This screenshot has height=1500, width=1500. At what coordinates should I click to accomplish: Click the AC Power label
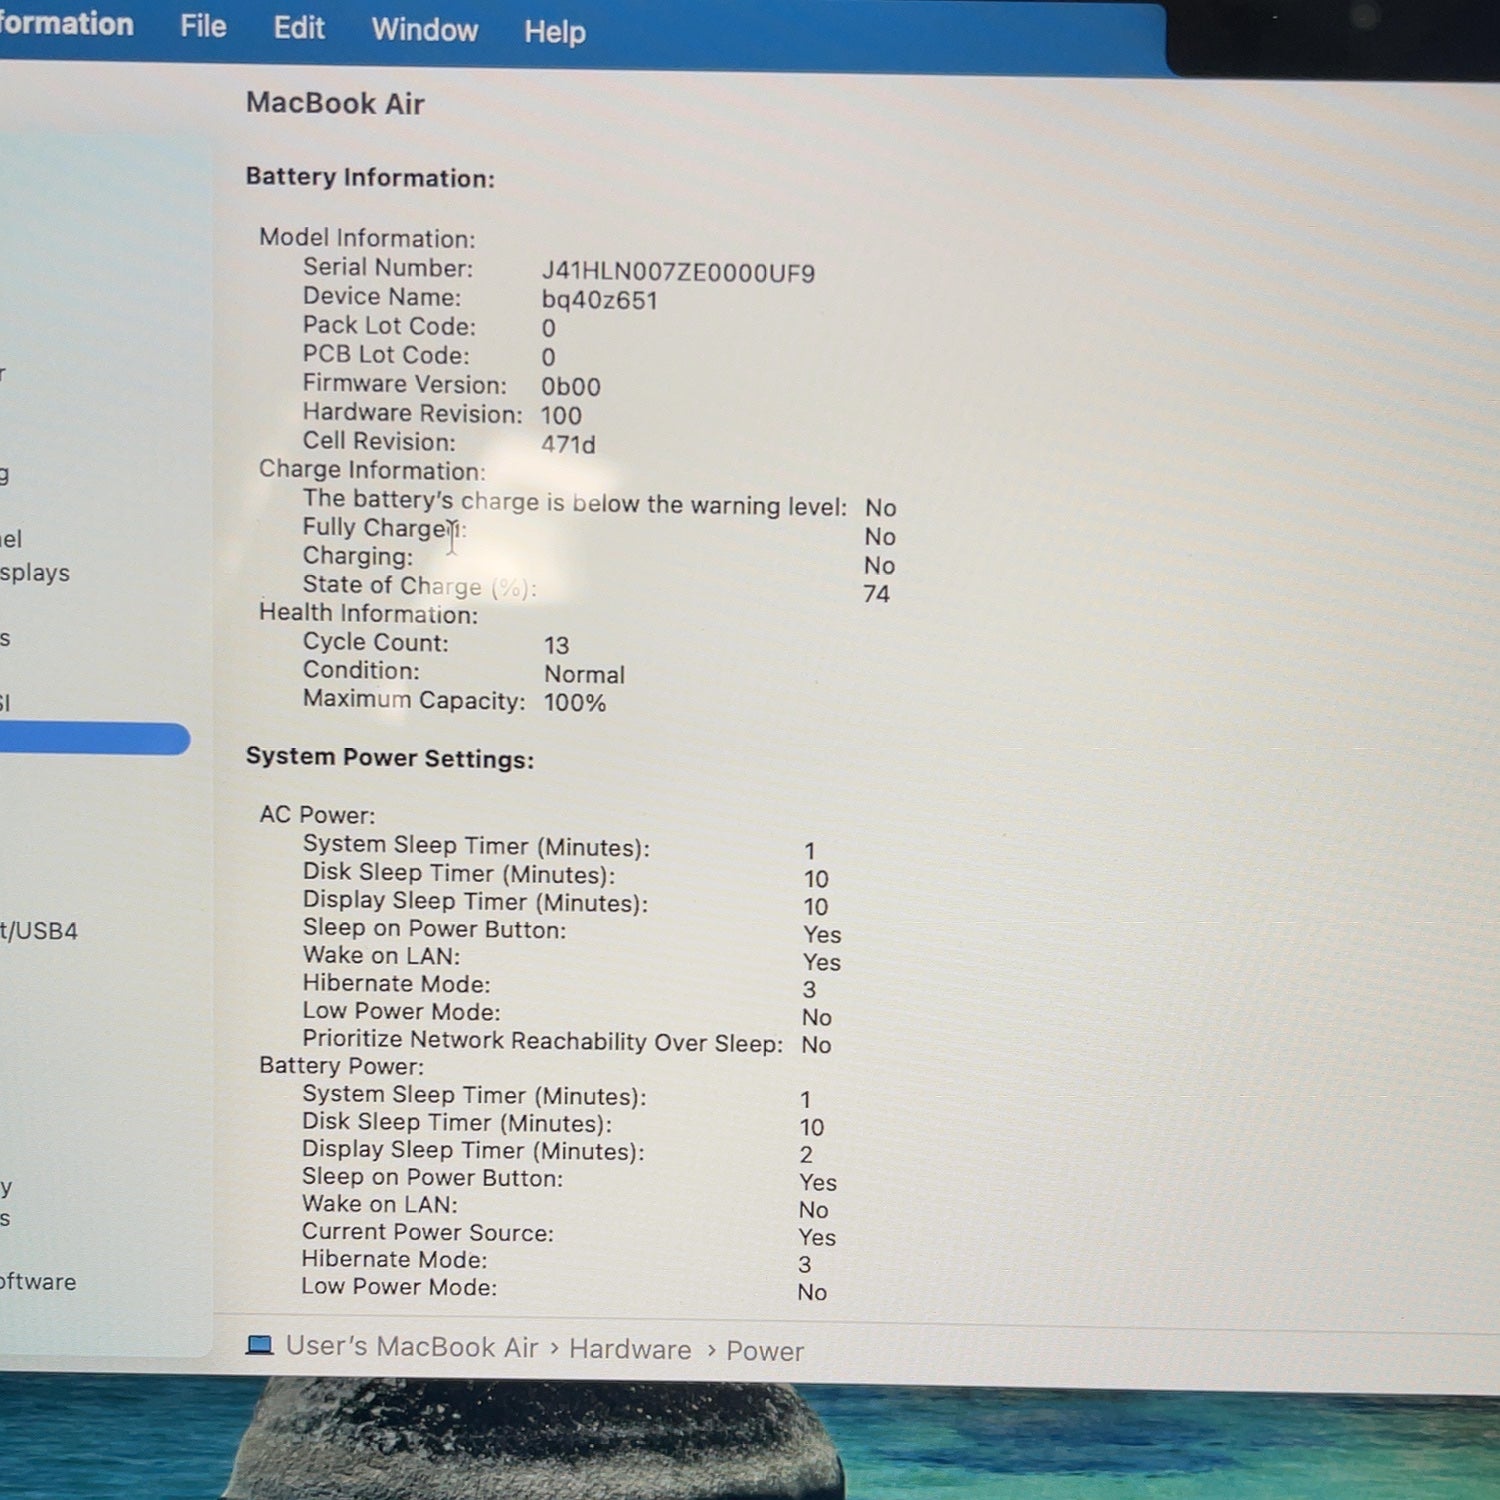(x=317, y=815)
